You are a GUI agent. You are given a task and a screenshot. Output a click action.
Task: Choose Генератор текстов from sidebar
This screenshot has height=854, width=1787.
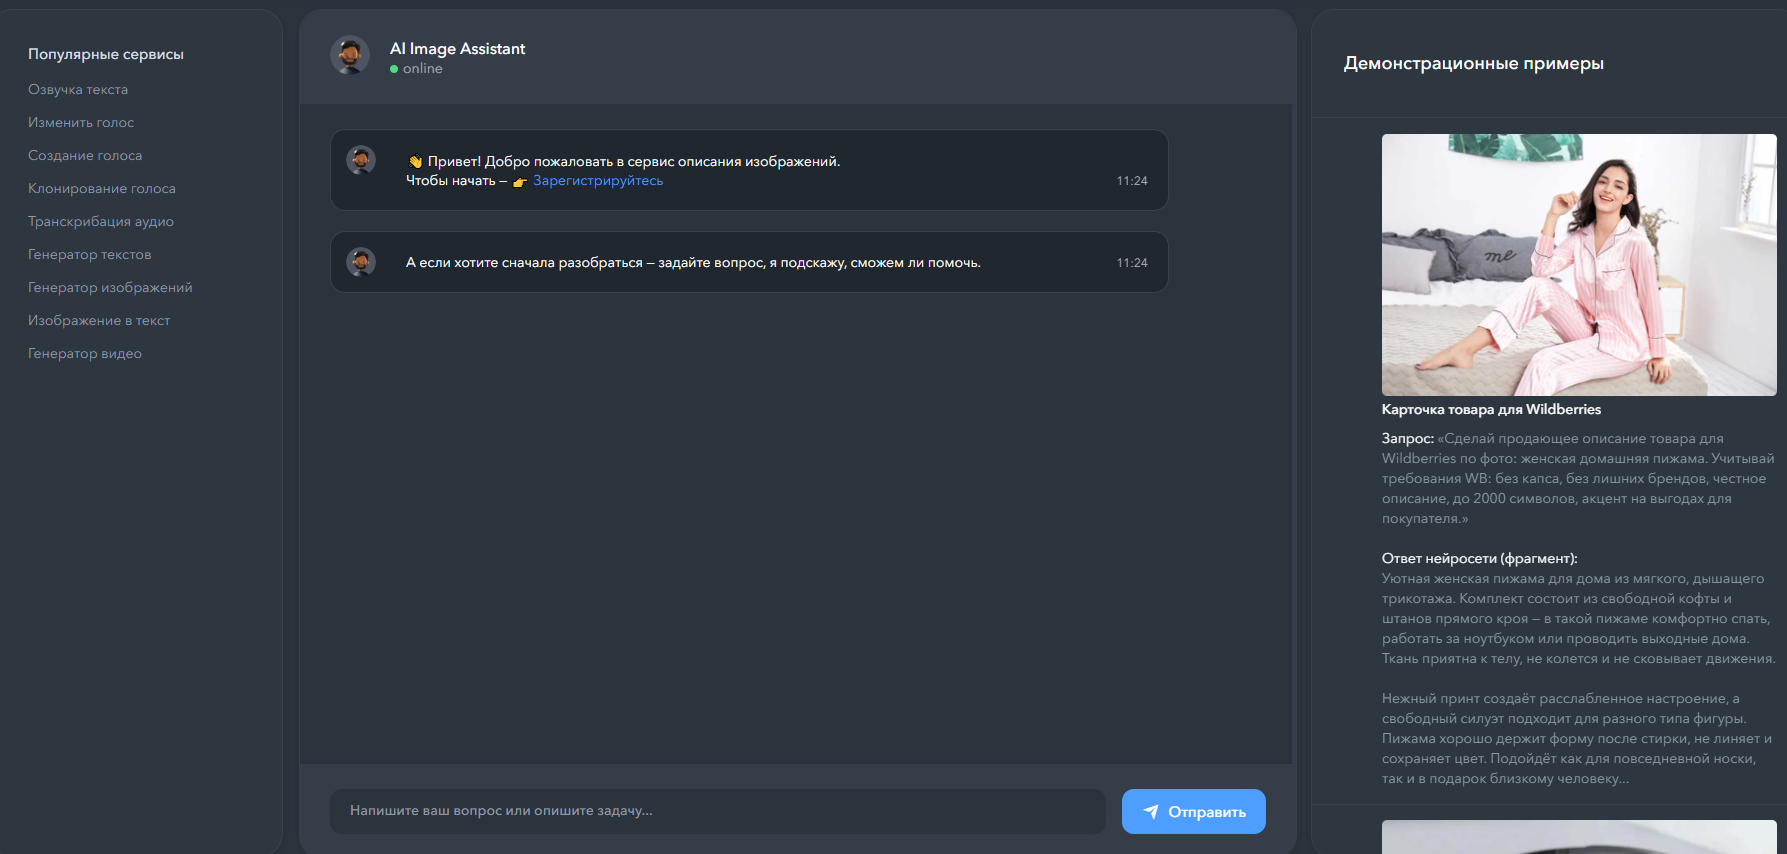pos(90,254)
